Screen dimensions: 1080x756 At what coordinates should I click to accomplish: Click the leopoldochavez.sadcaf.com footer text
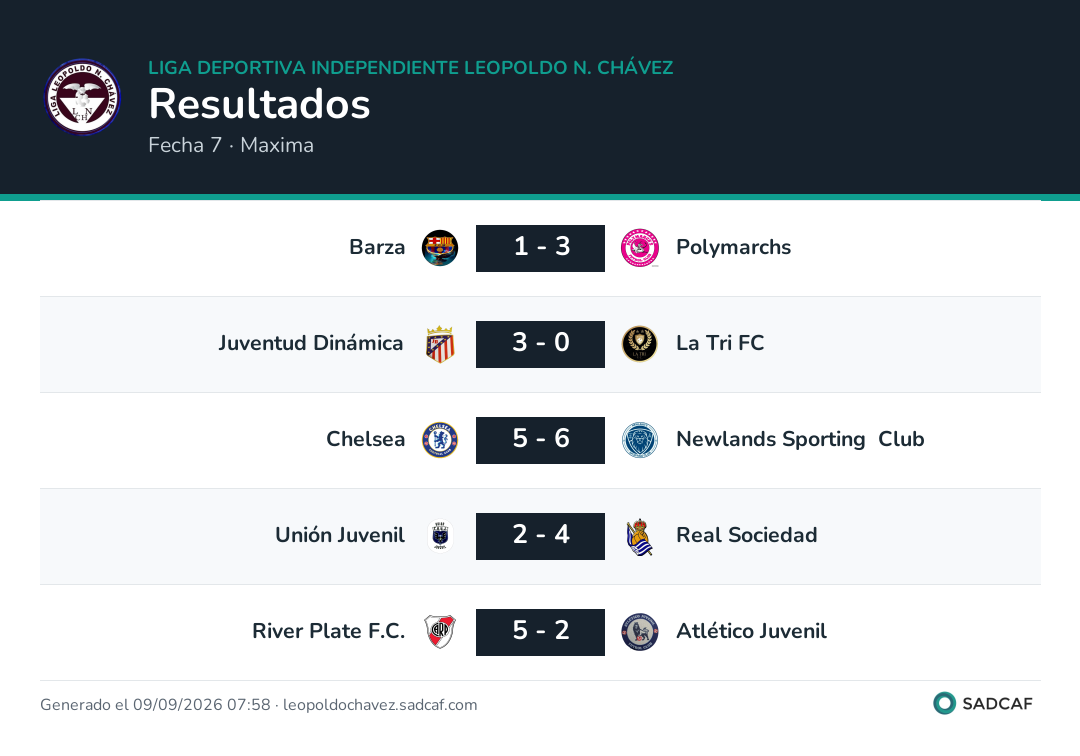pos(380,705)
